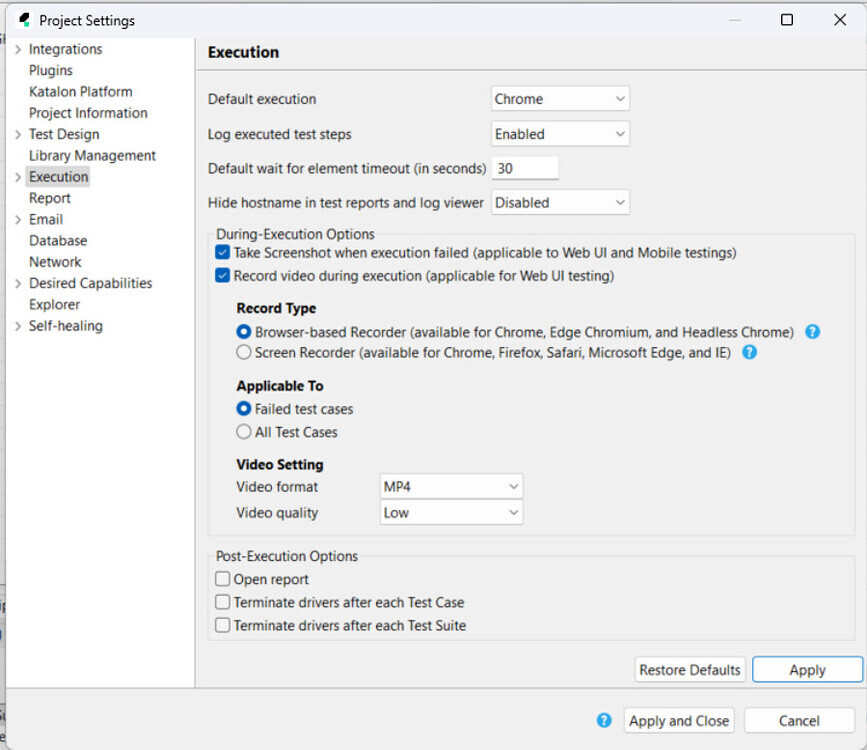Enable Open report checkbox
Viewport: 867px width, 750px height.
coord(223,580)
